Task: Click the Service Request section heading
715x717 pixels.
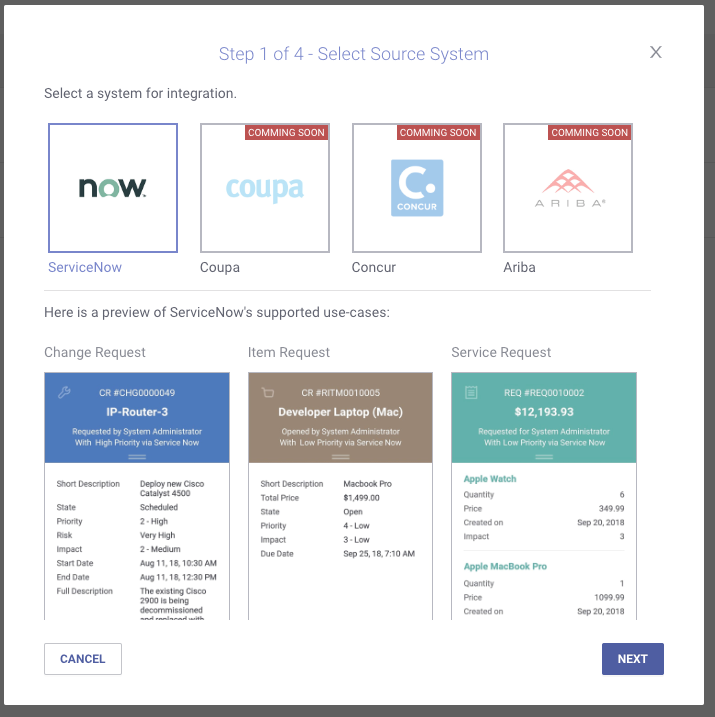Action: tap(501, 352)
